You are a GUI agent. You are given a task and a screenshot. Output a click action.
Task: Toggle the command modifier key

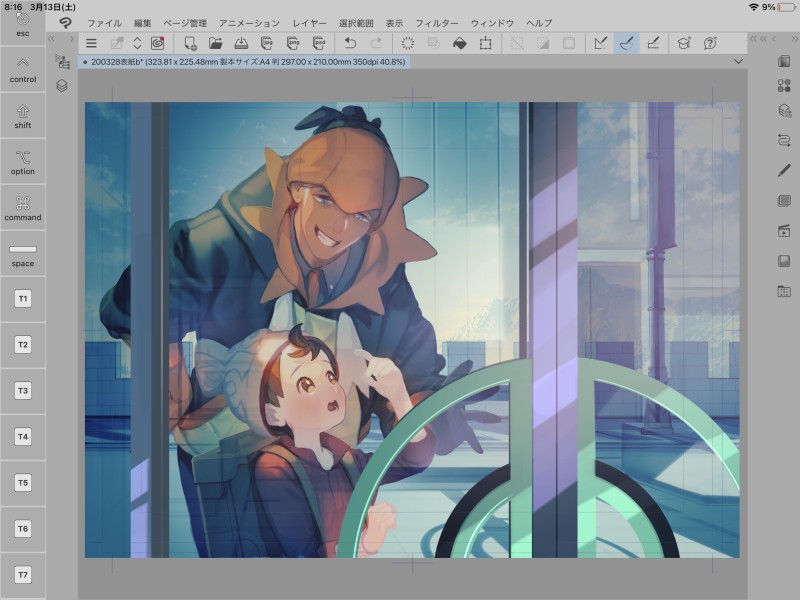click(x=23, y=208)
